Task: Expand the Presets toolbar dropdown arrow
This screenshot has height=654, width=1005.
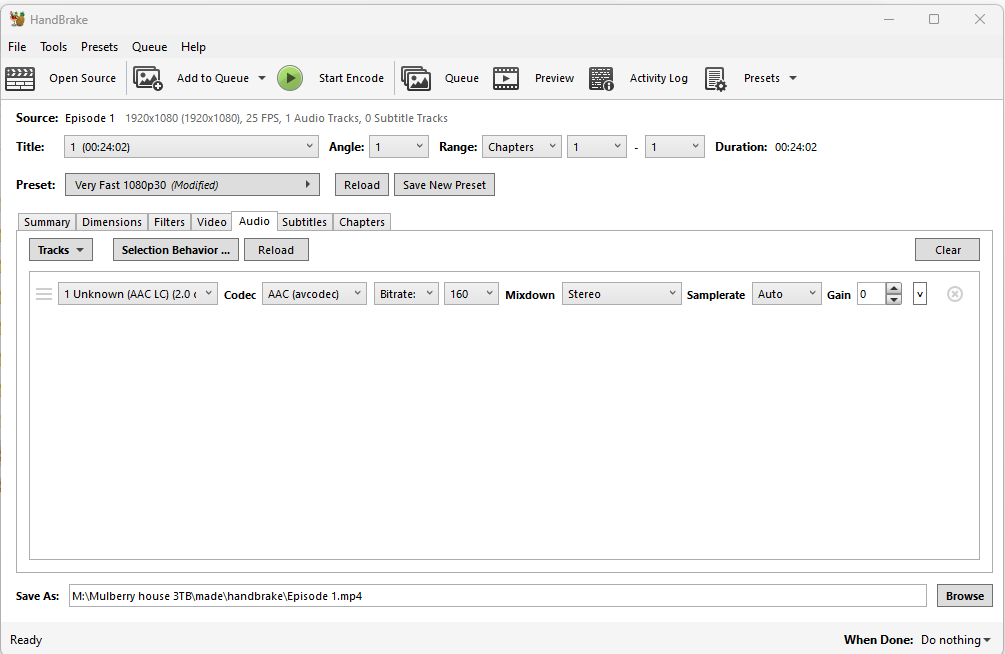Action: [x=793, y=78]
